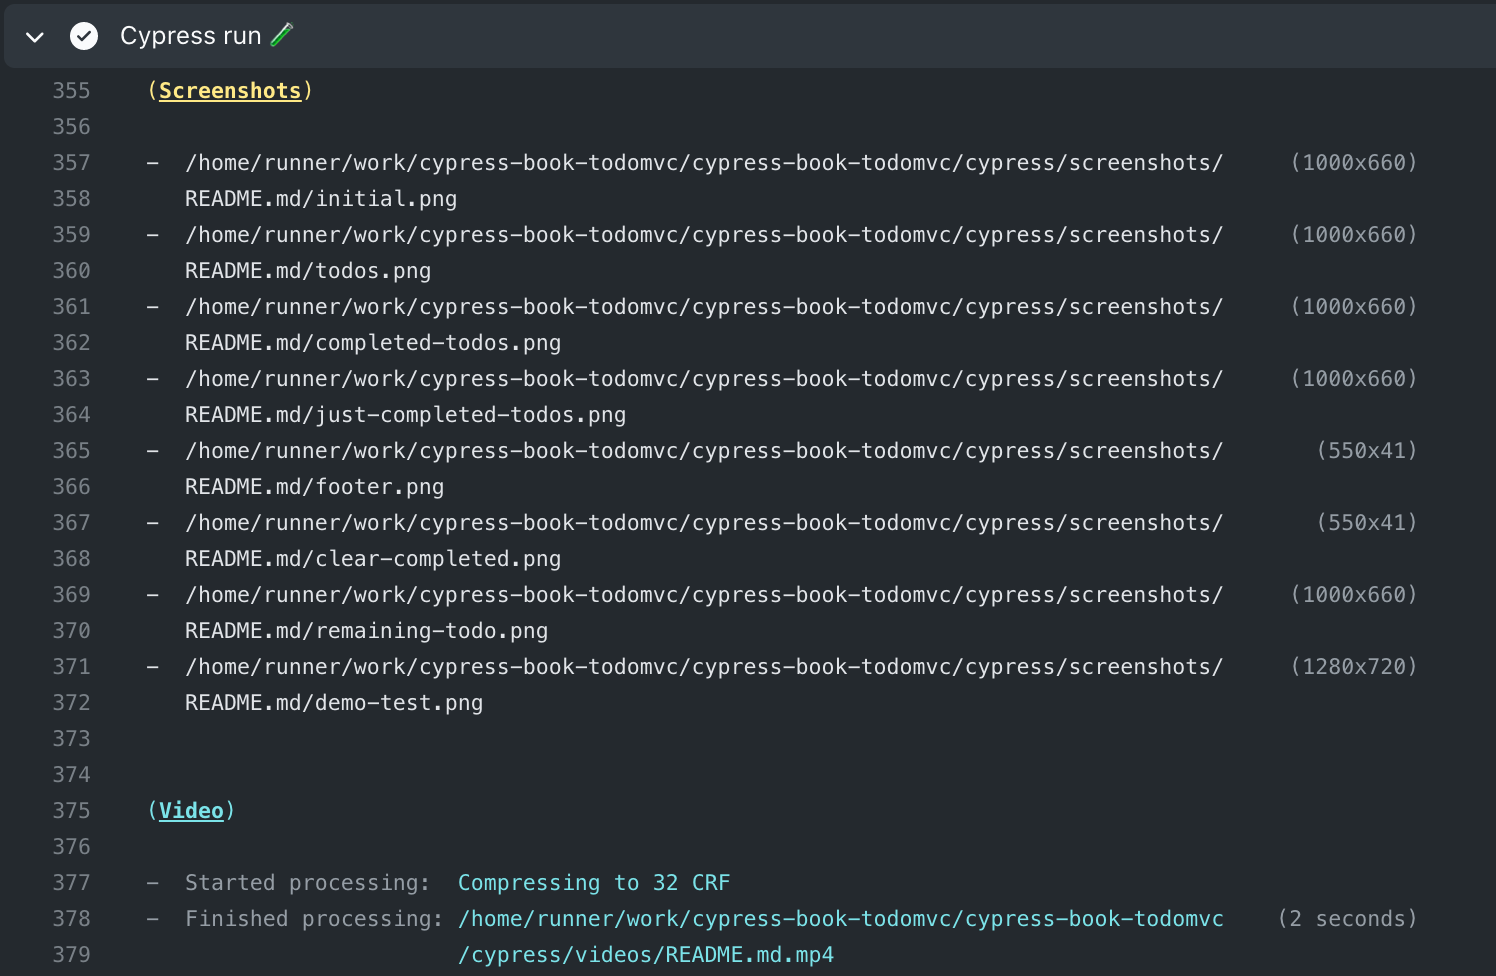
Task: Open the Screenshots heading on line 355
Action: coord(230,91)
